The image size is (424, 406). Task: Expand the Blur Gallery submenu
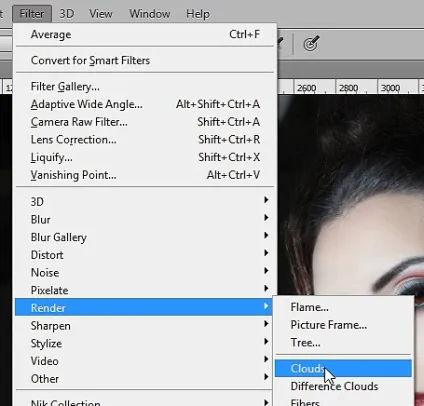(145, 237)
